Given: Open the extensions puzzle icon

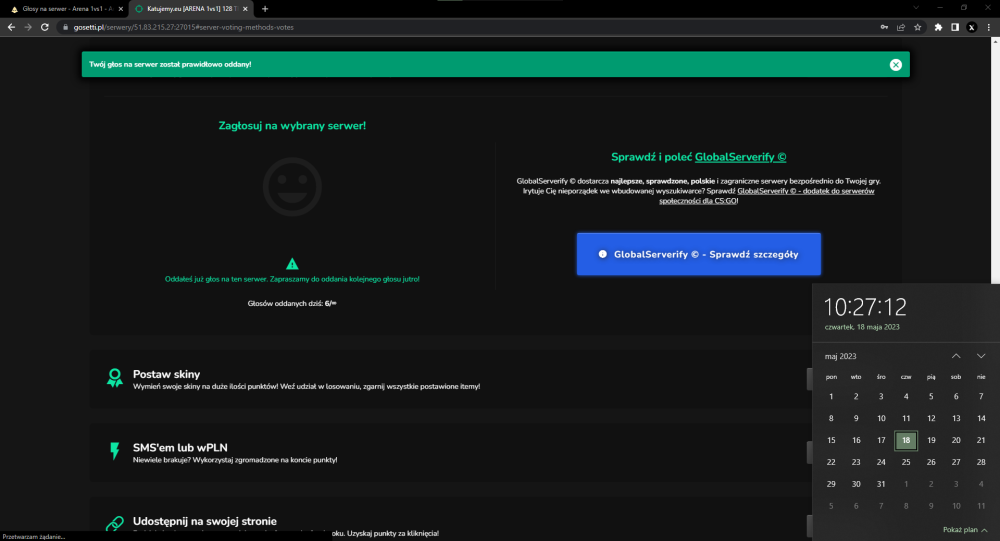Looking at the screenshot, I should [938, 27].
